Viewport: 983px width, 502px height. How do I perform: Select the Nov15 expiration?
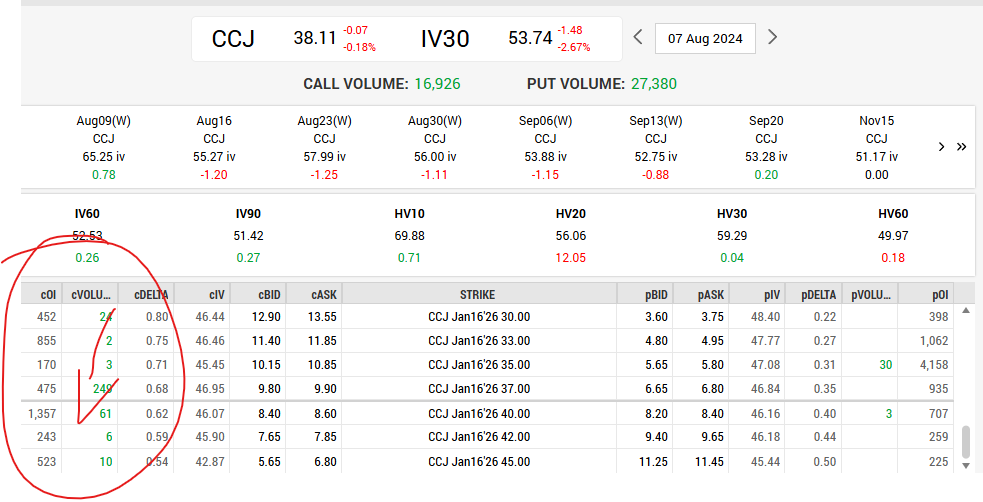click(876, 147)
